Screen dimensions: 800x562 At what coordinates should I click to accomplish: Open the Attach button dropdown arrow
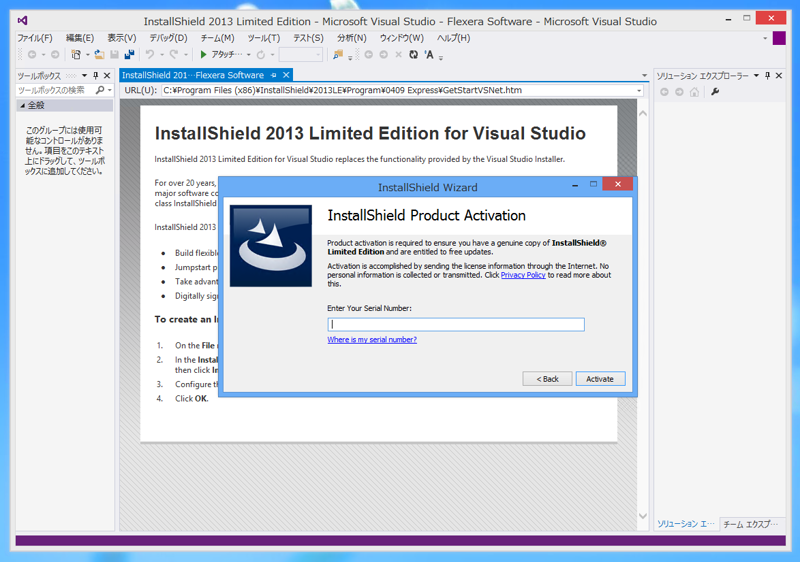click(x=248, y=55)
